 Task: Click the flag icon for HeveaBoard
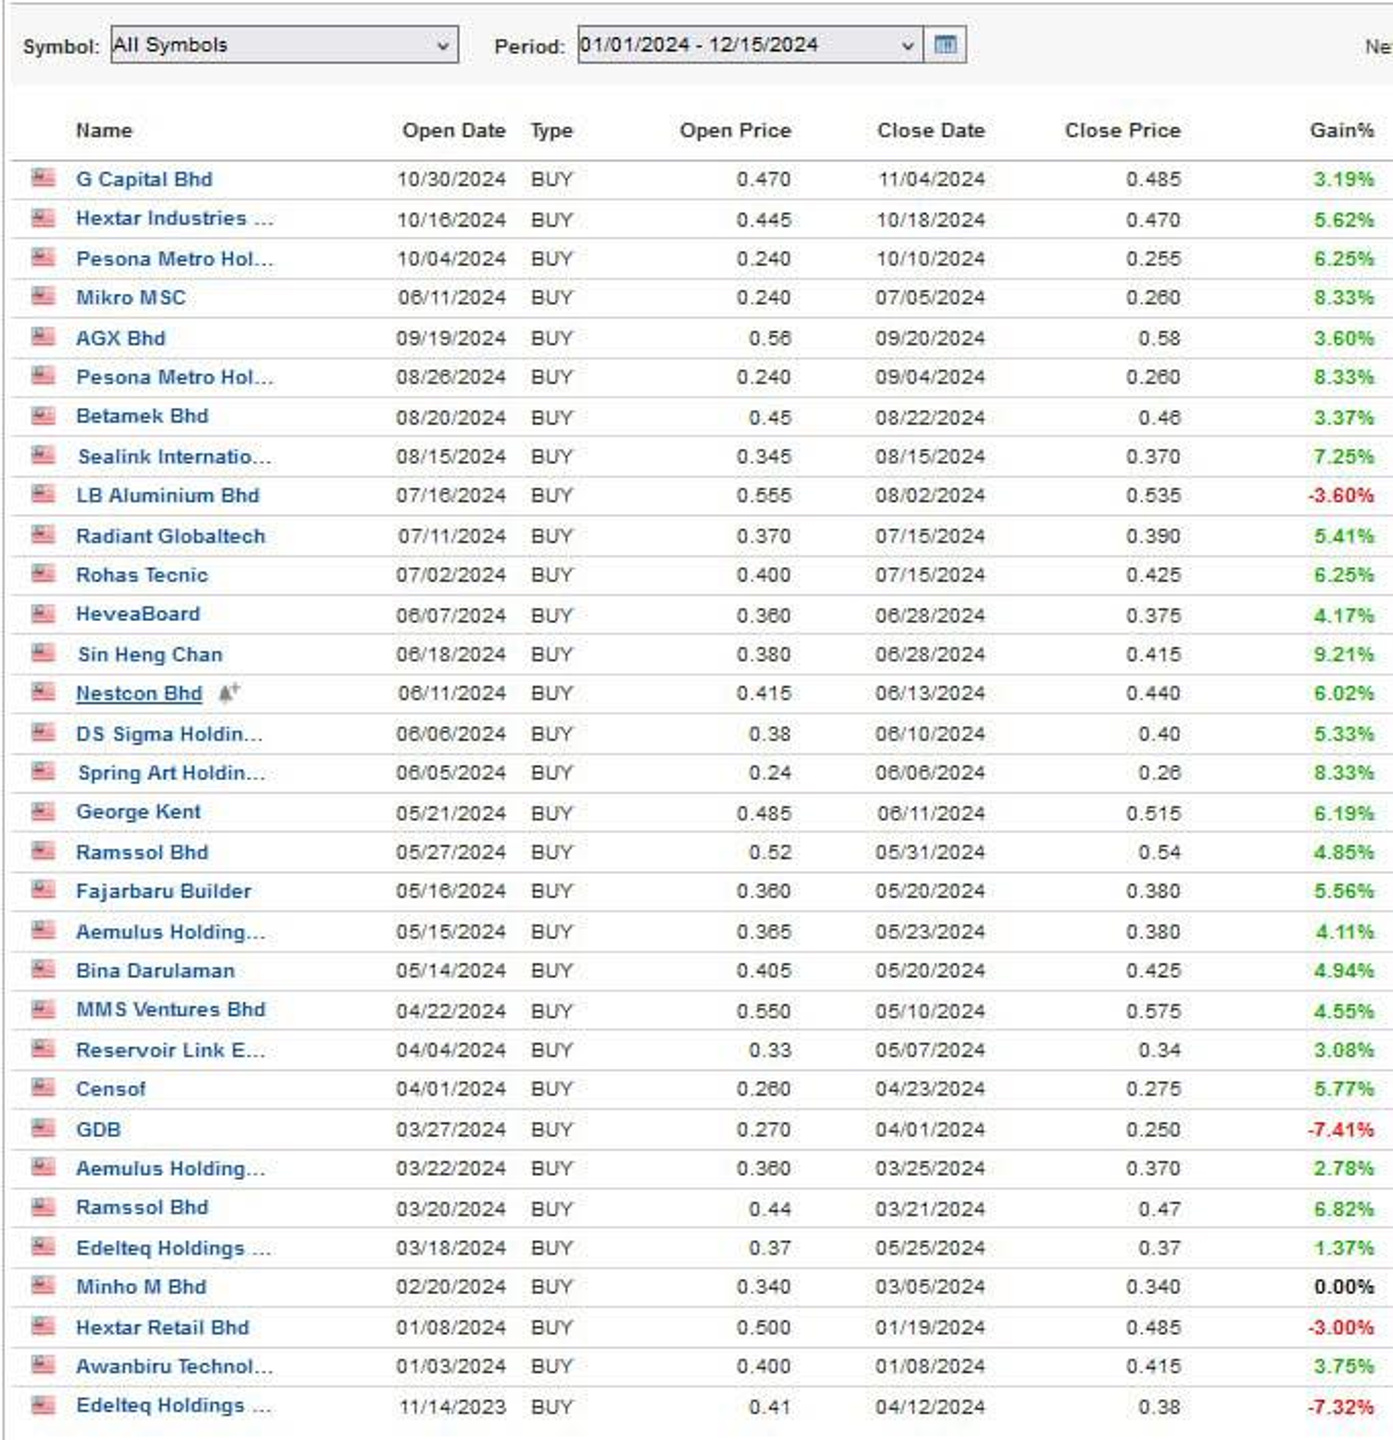tap(43, 614)
